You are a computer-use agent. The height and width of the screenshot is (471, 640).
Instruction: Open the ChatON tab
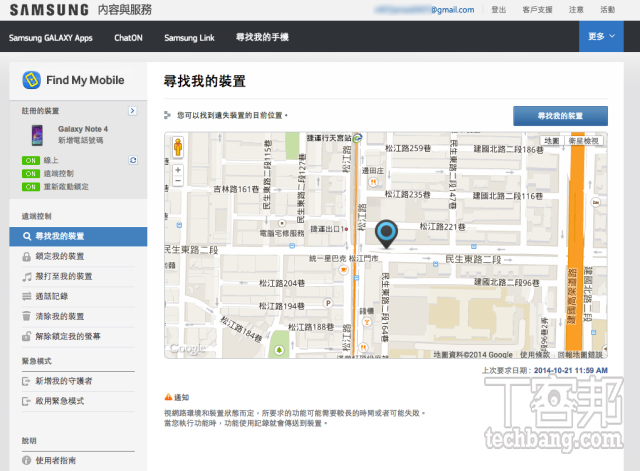(128, 38)
